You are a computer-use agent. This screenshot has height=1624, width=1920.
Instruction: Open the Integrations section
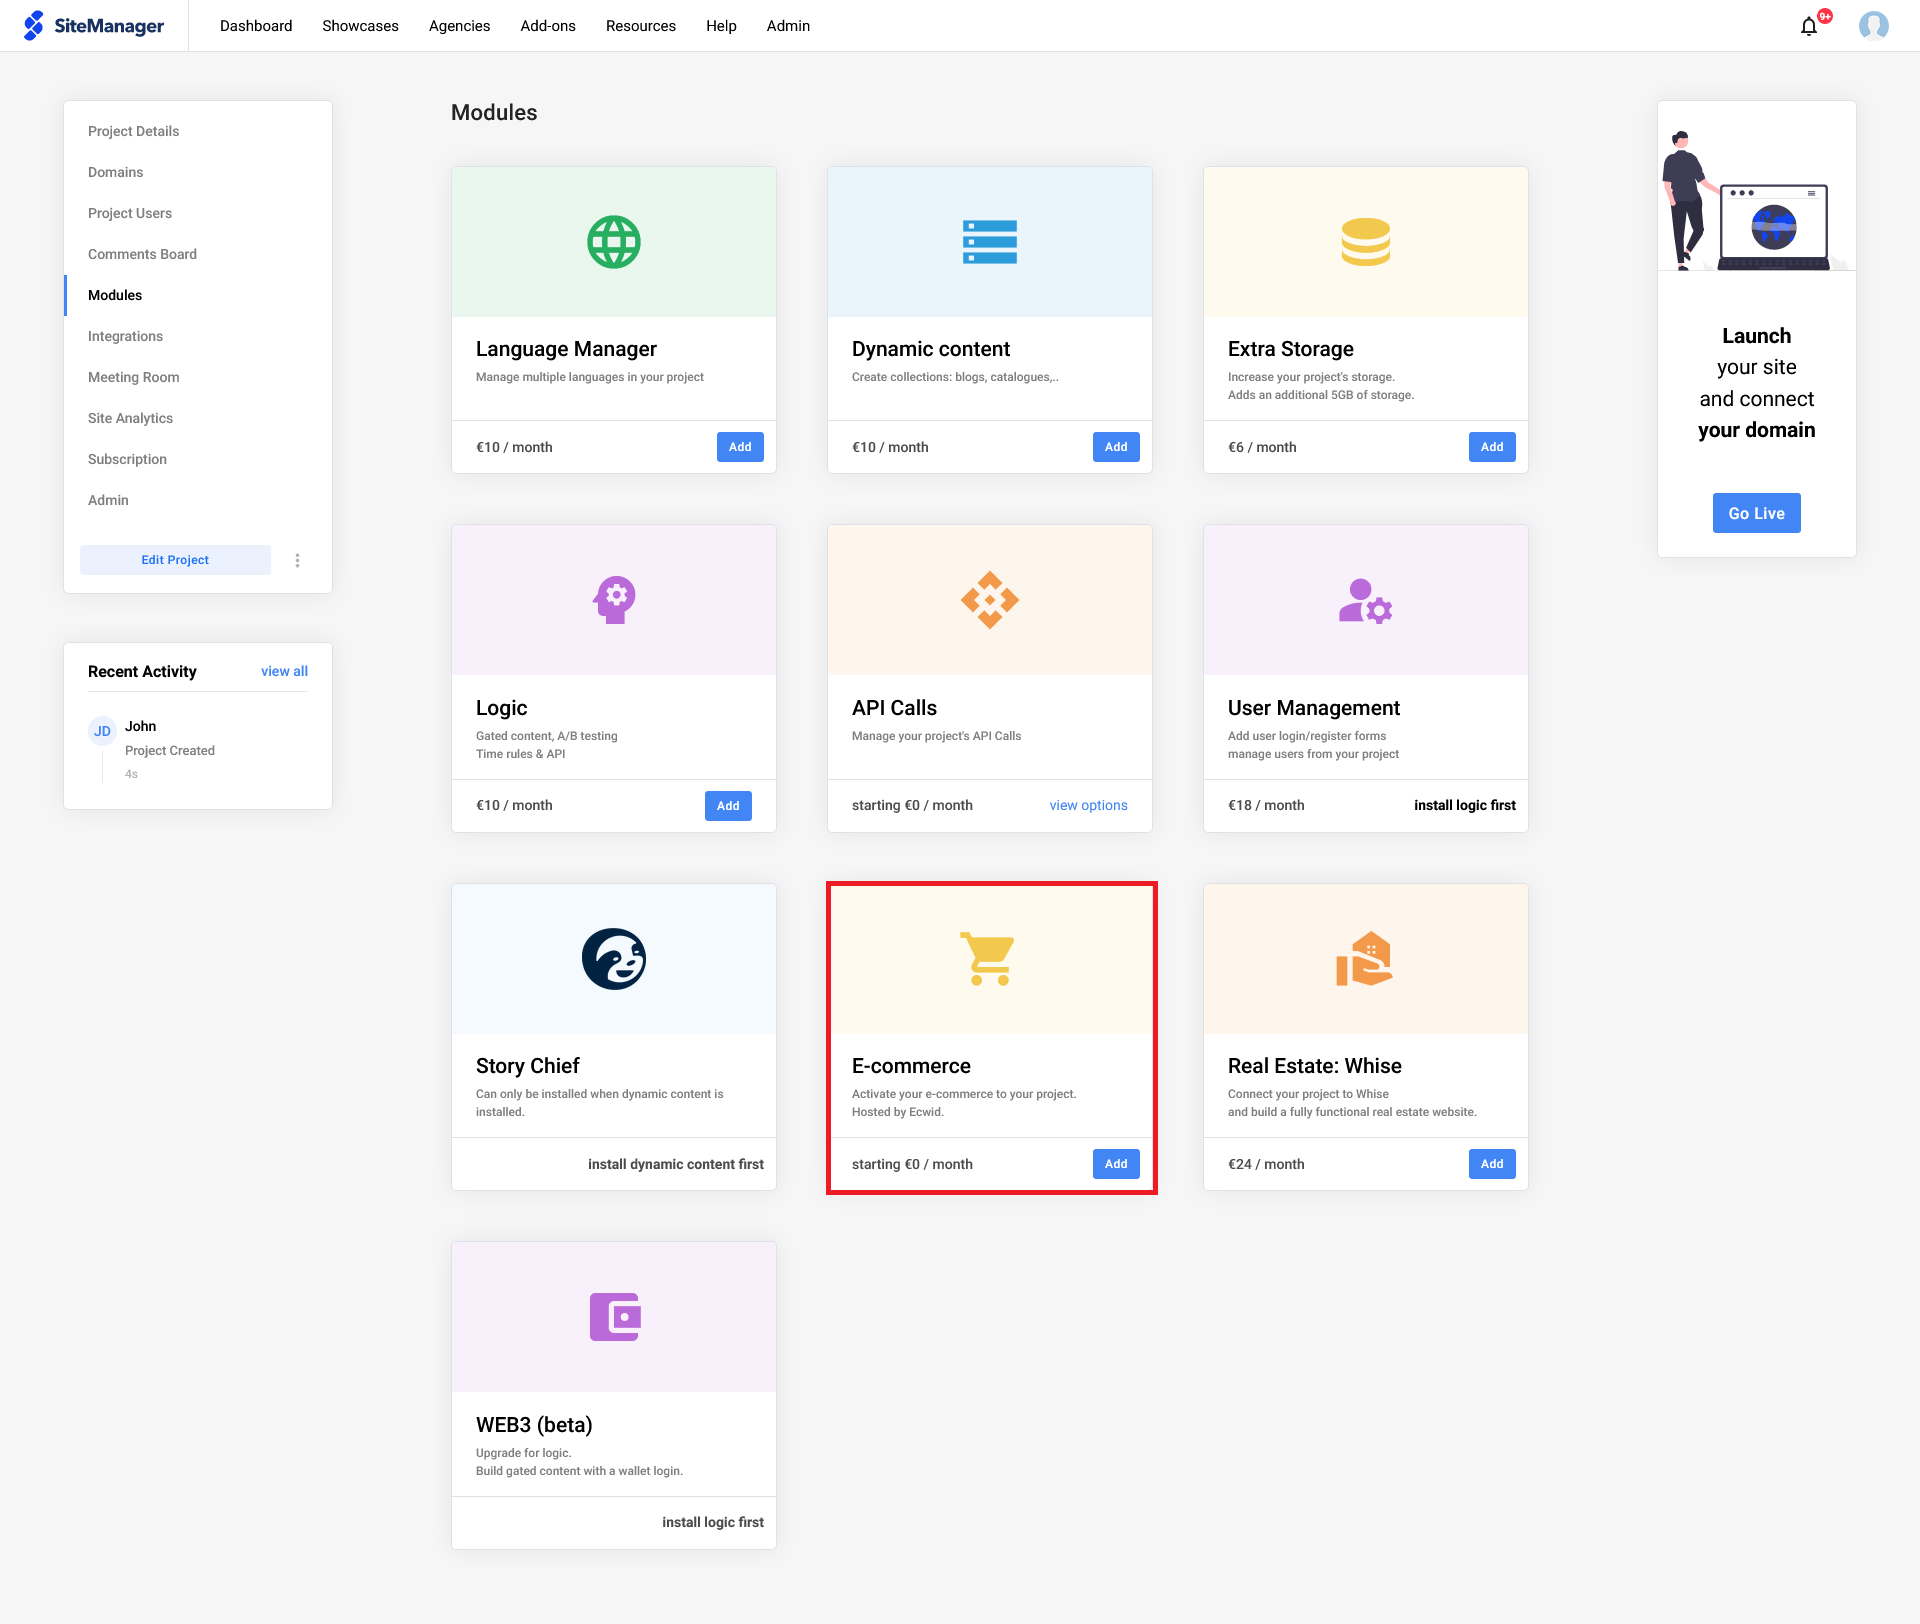125,336
